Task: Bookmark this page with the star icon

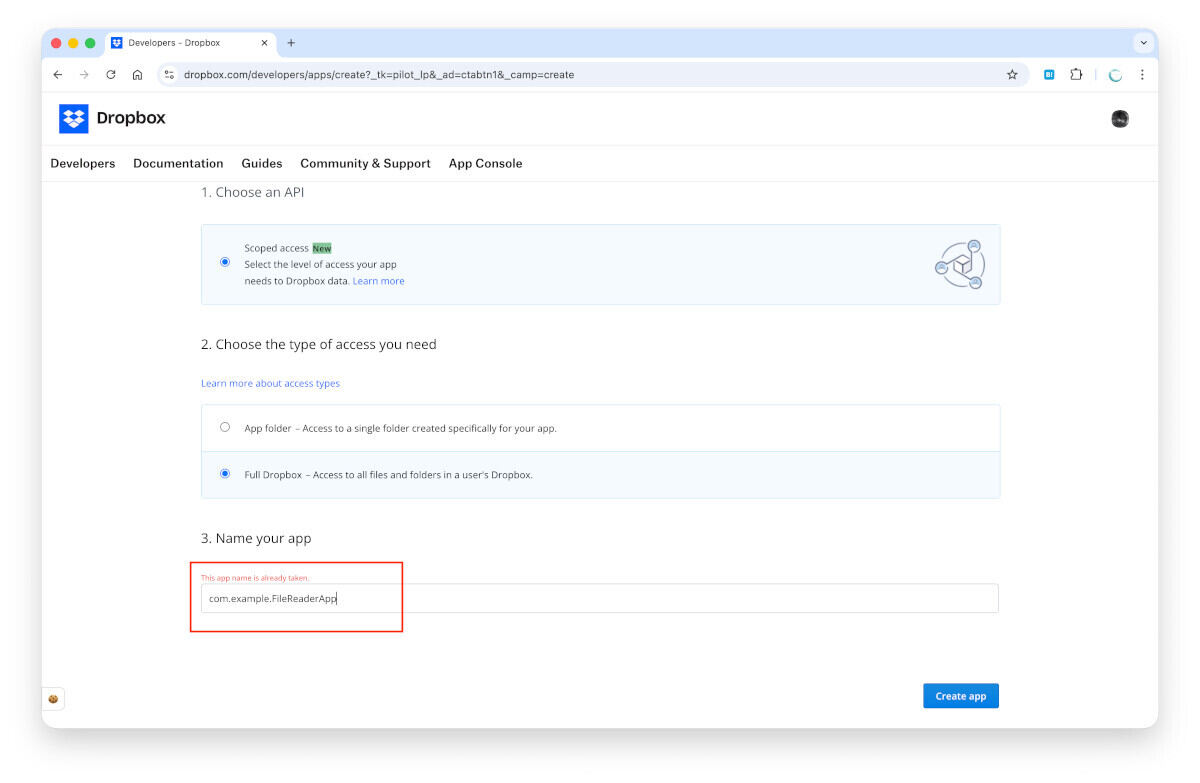Action: click(1012, 75)
